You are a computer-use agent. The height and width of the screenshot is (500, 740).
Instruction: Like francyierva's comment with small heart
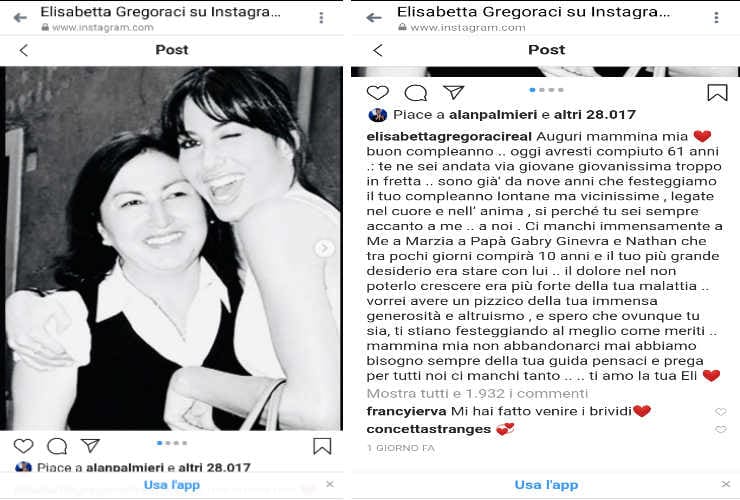(721, 412)
